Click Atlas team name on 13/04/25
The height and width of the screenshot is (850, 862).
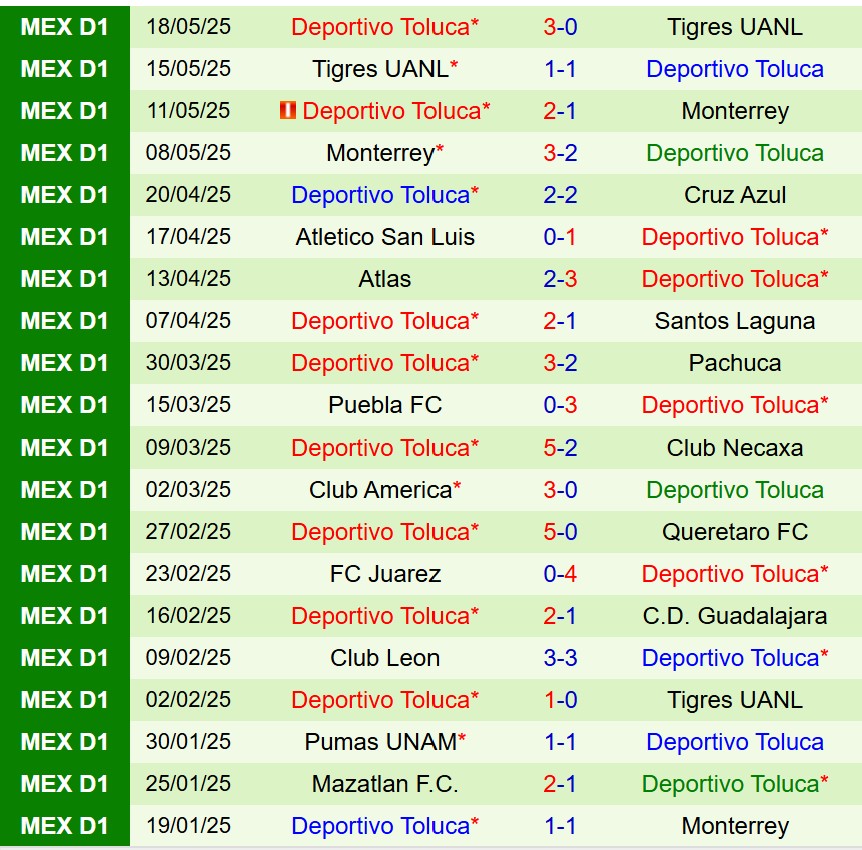385,279
